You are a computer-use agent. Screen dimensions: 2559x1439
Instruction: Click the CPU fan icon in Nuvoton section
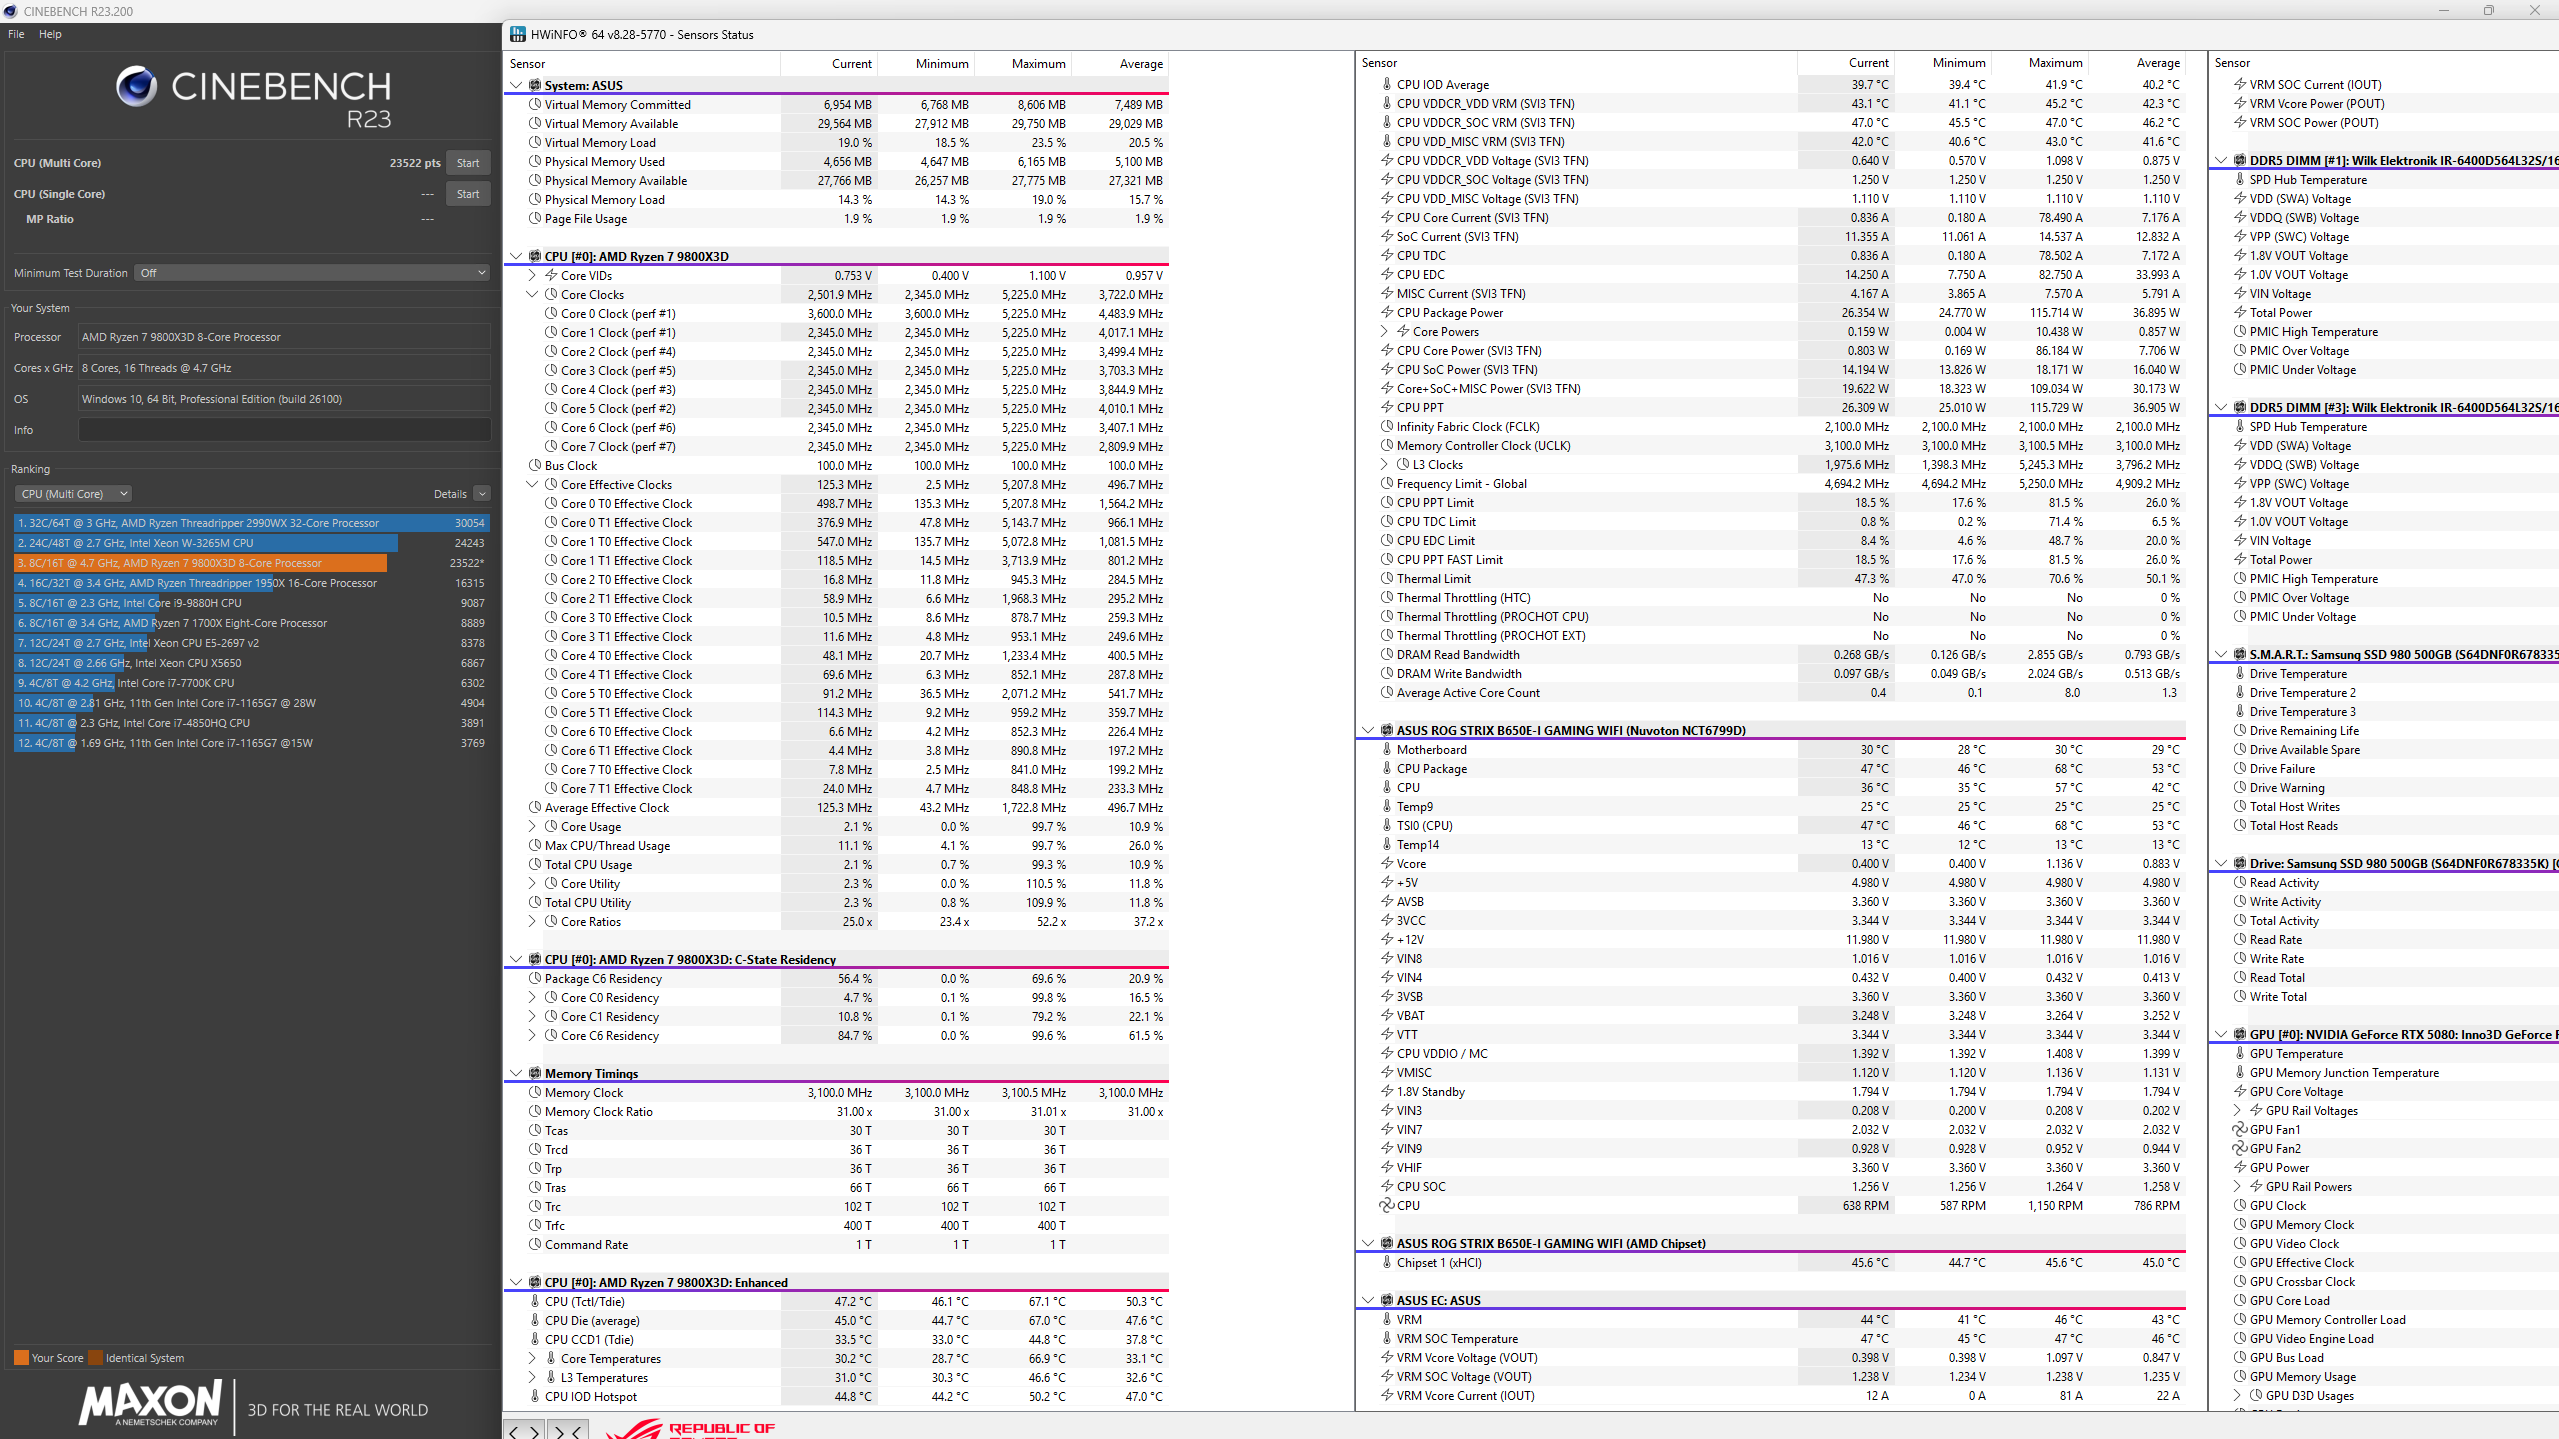click(1386, 1205)
